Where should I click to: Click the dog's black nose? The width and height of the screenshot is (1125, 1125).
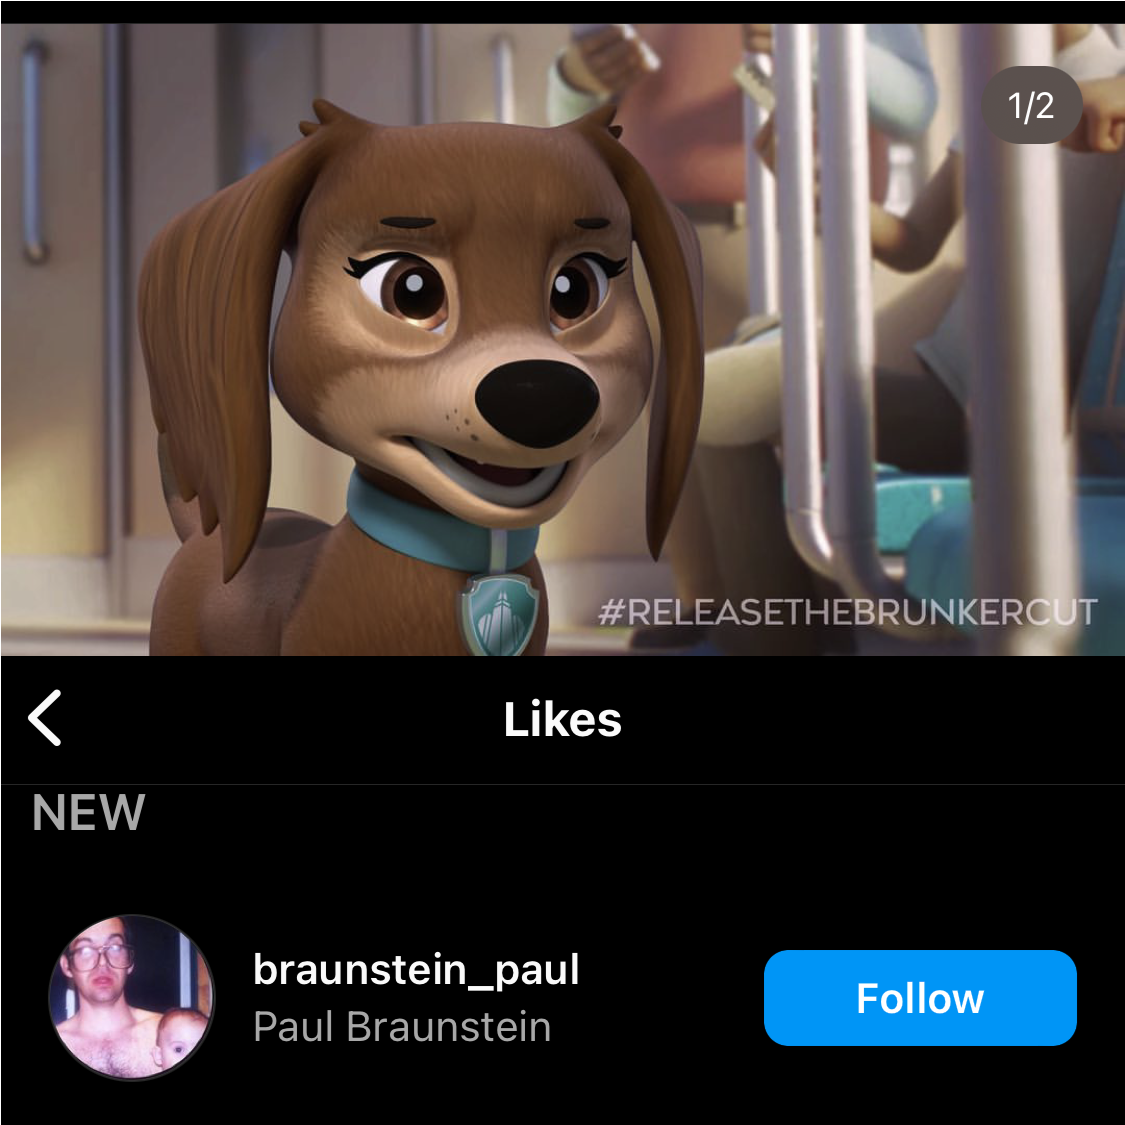[536, 402]
